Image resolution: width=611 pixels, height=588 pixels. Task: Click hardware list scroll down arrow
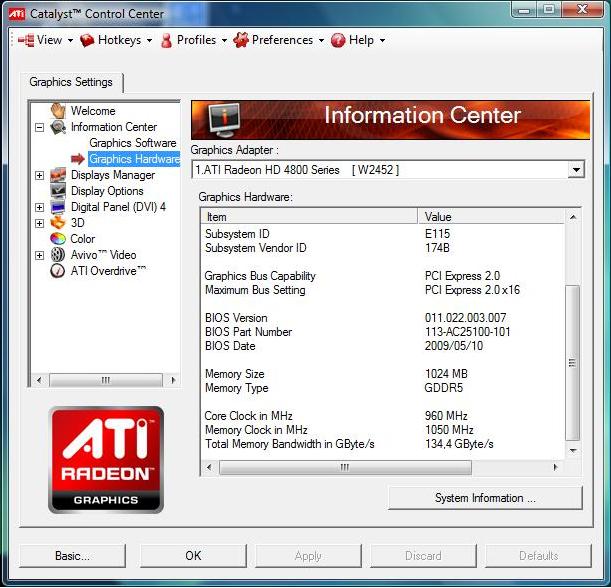pyautogui.click(x=572, y=450)
